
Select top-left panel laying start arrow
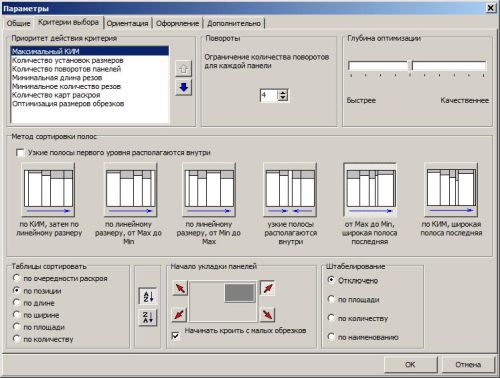tap(180, 288)
